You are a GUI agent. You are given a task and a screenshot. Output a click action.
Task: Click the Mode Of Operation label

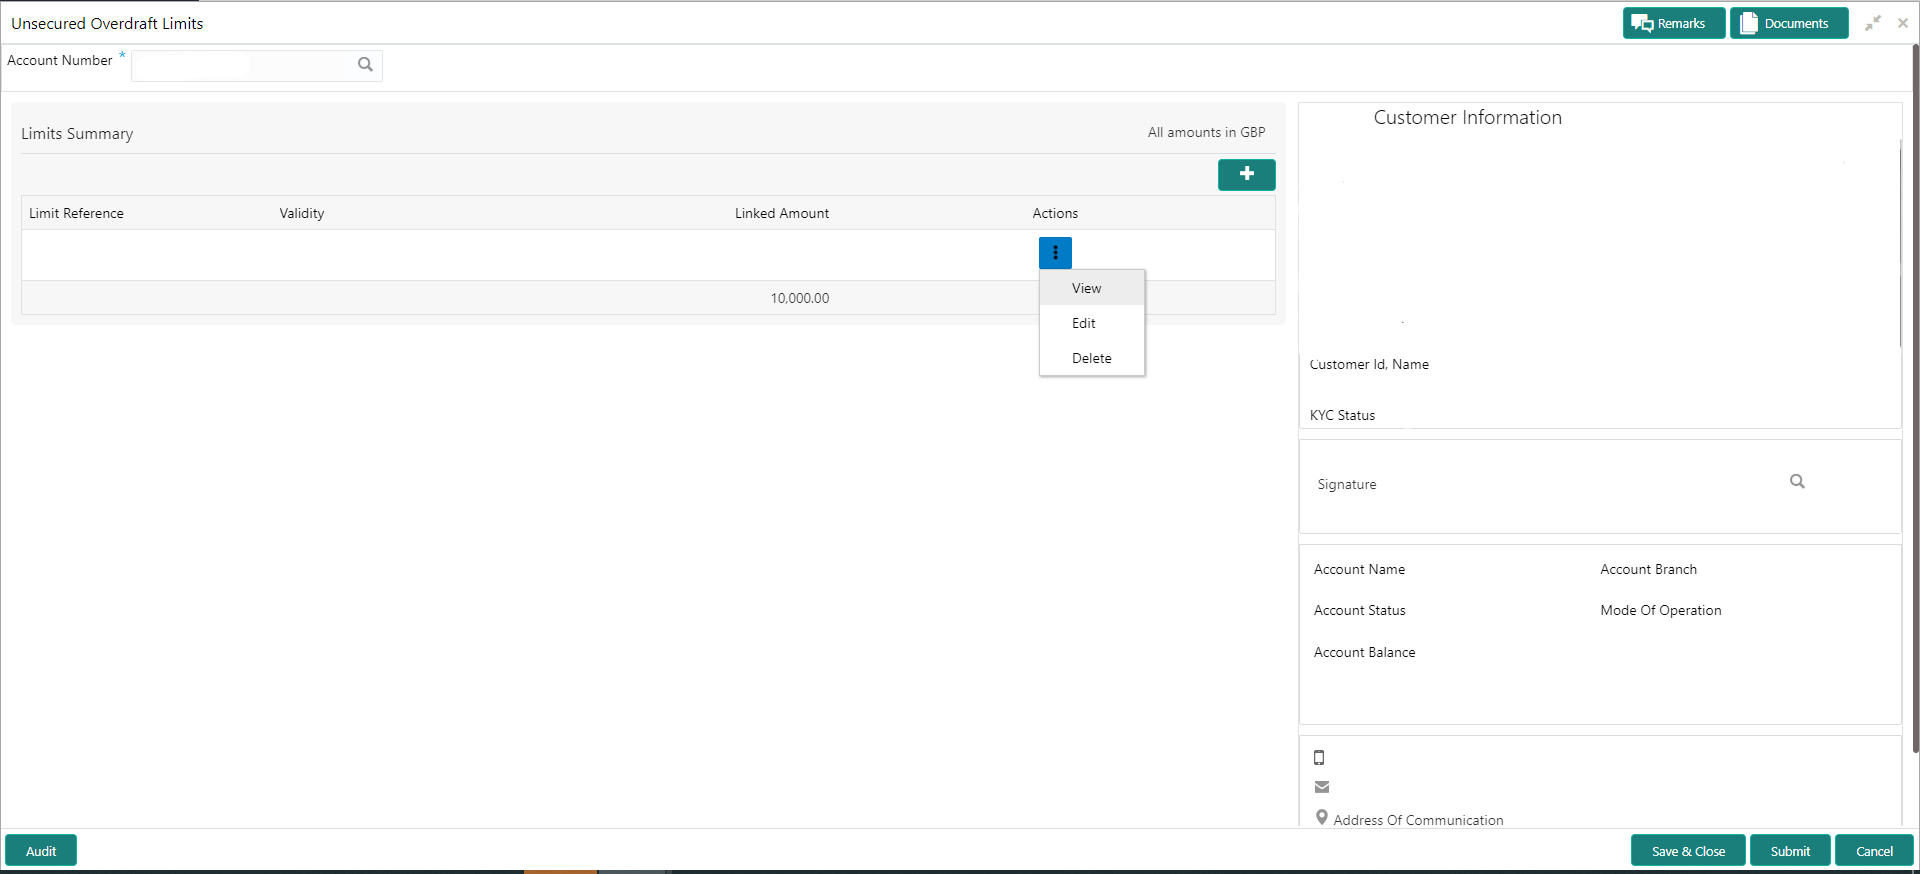click(x=1660, y=610)
